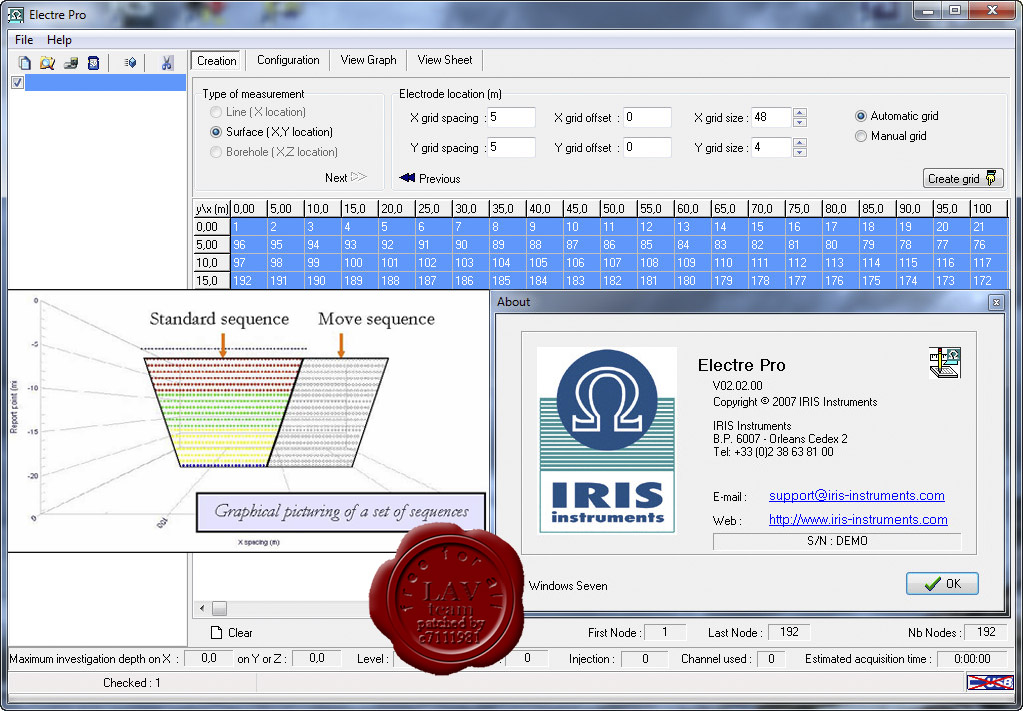Open the support@iris-instruments.com email link
1023x711 pixels.
pyautogui.click(x=857, y=495)
